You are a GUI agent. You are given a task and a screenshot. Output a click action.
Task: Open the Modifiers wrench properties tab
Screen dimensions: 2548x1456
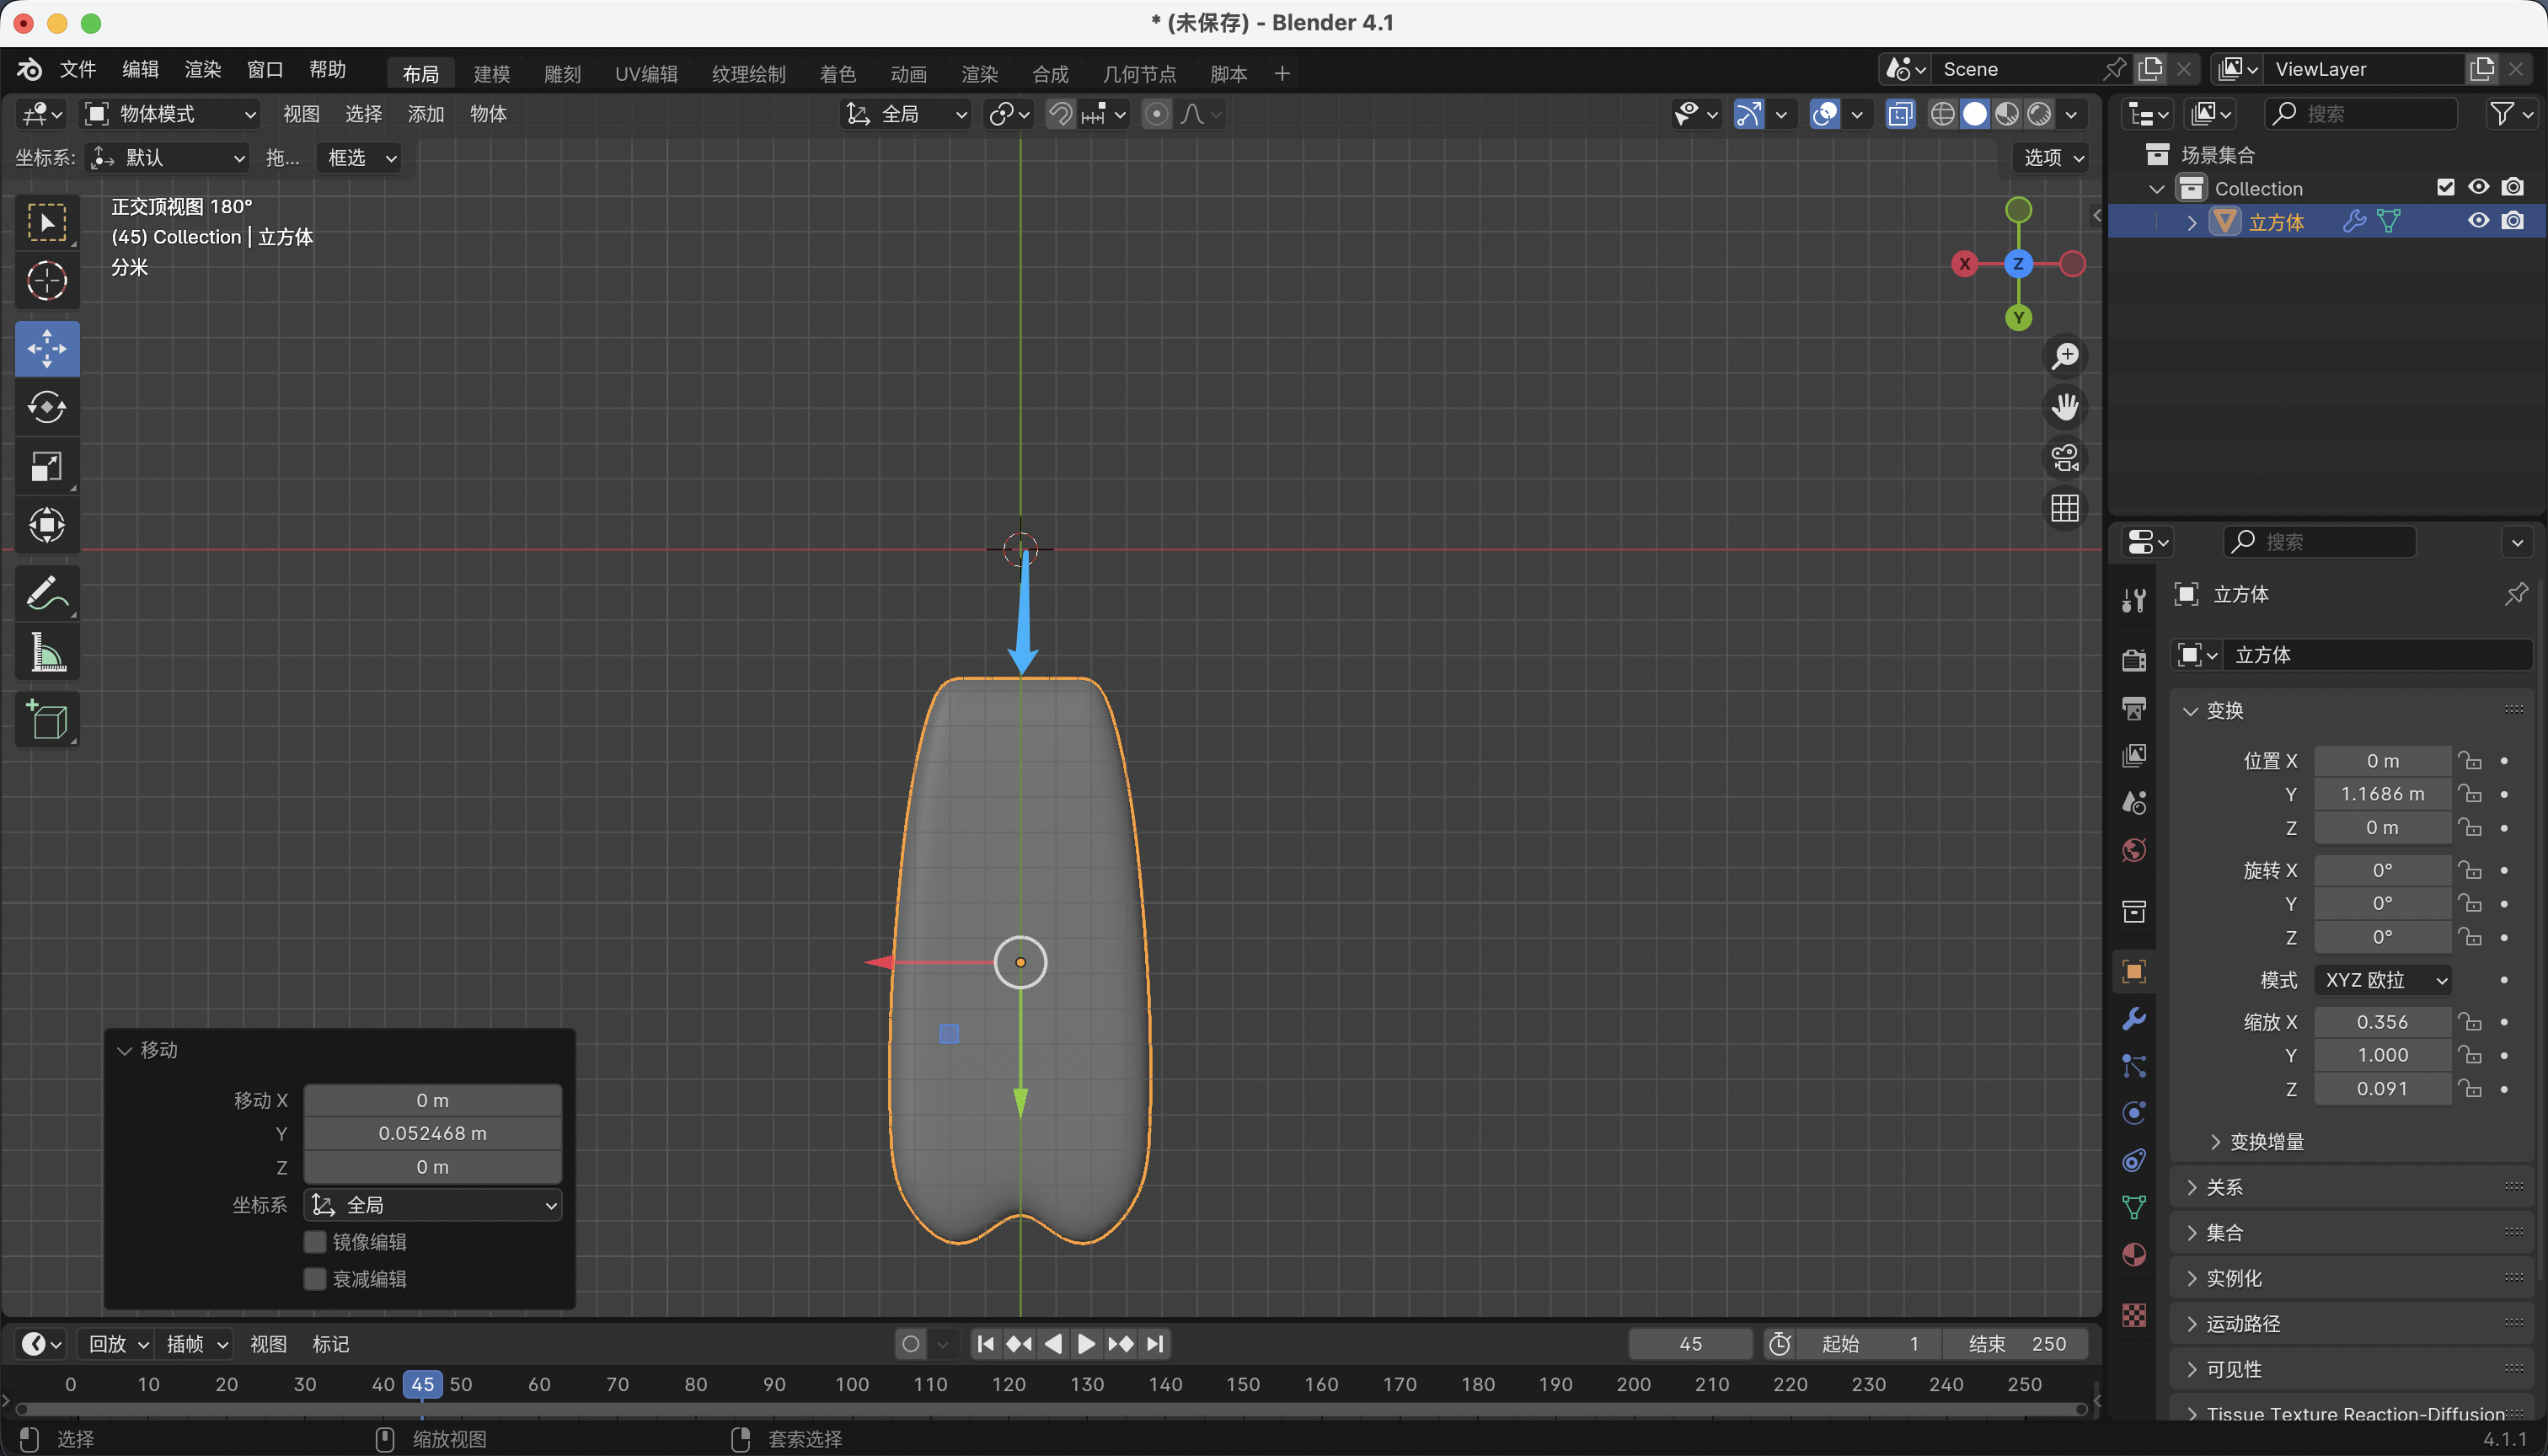click(2133, 1019)
